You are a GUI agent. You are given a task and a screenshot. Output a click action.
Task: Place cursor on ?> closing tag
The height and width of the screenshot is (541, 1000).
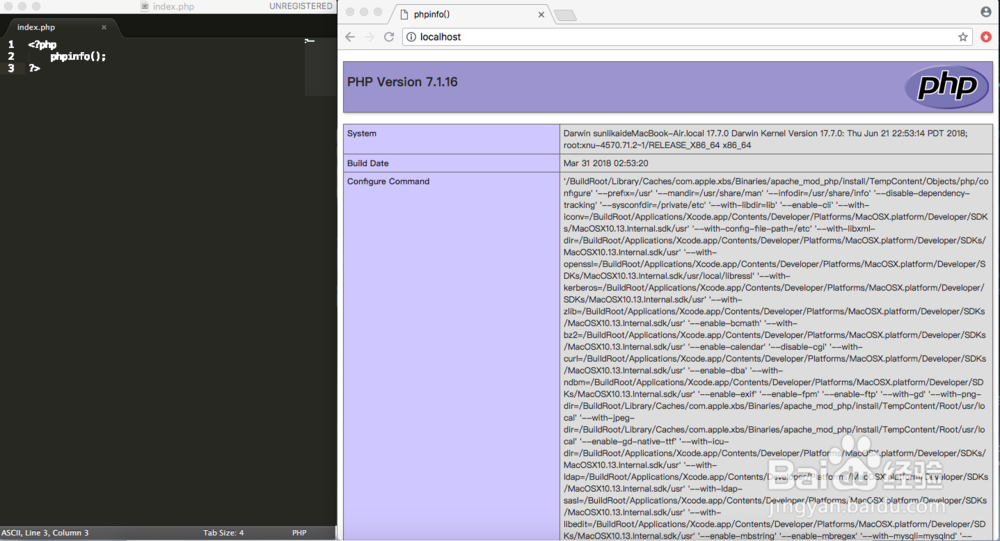click(x=34, y=68)
